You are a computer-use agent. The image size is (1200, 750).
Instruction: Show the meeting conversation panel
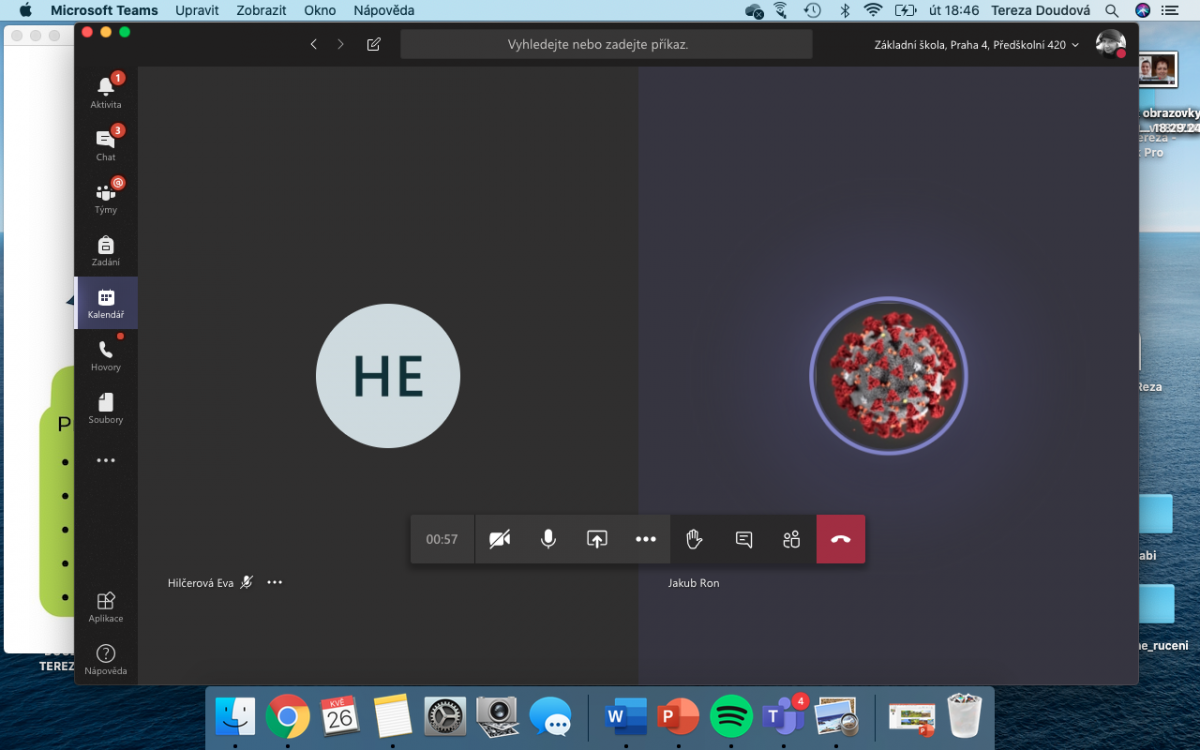pyautogui.click(x=743, y=539)
